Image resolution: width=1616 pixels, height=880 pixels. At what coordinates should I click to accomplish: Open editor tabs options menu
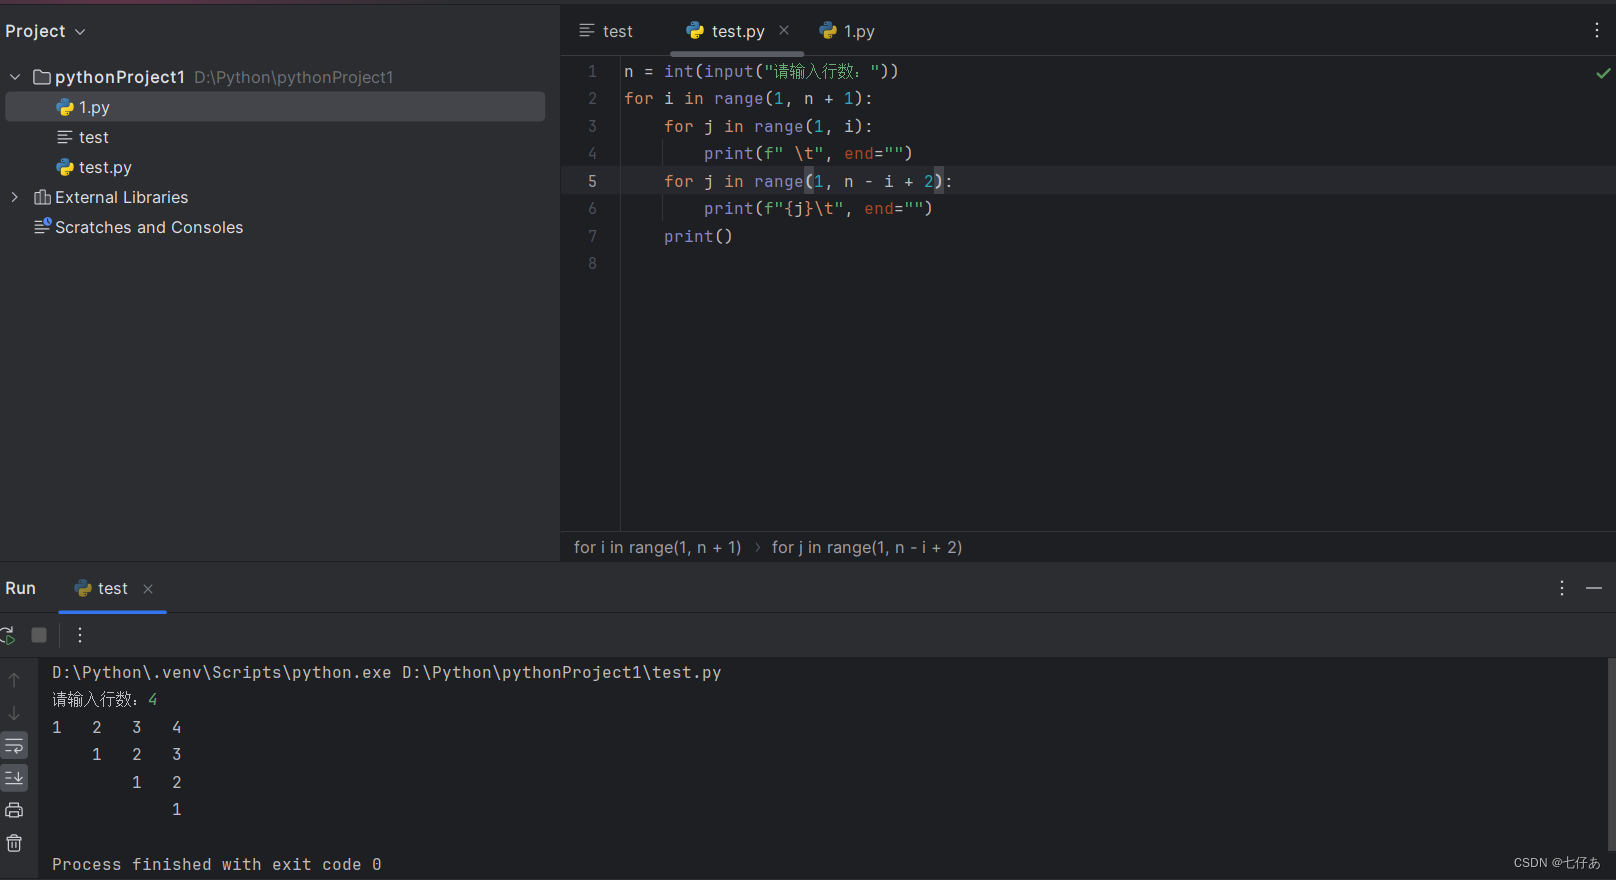1597,31
